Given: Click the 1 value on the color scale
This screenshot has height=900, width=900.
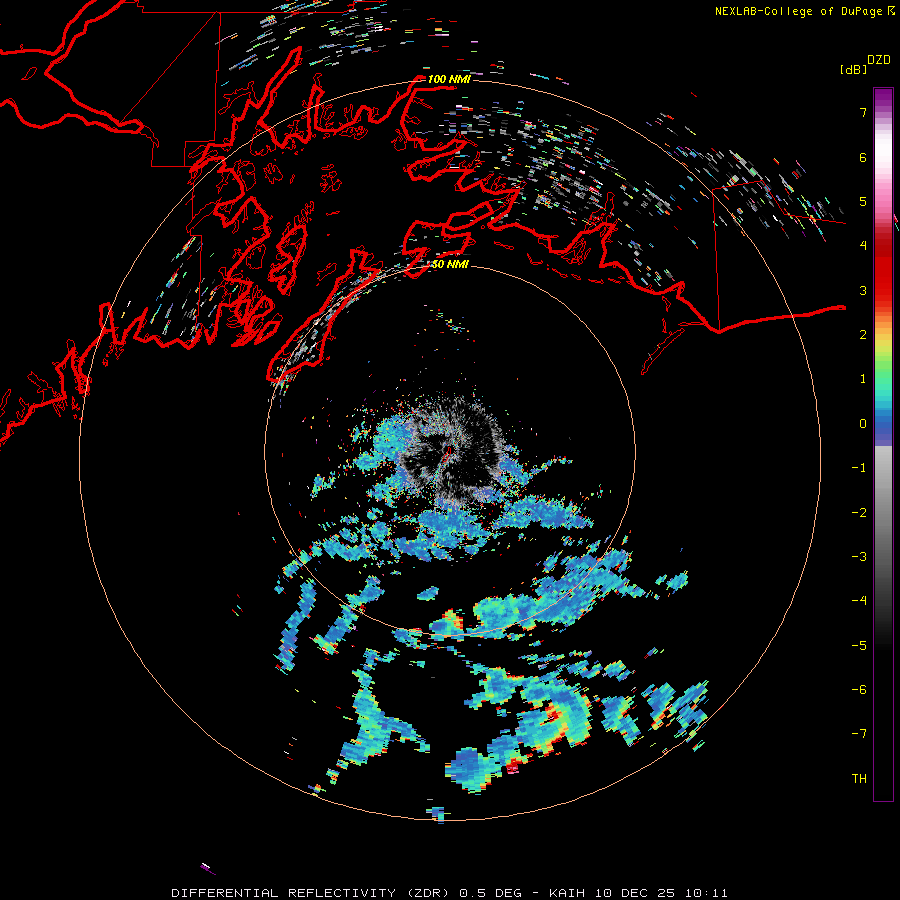Looking at the screenshot, I should pyautogui.click(x=863, y=379).
